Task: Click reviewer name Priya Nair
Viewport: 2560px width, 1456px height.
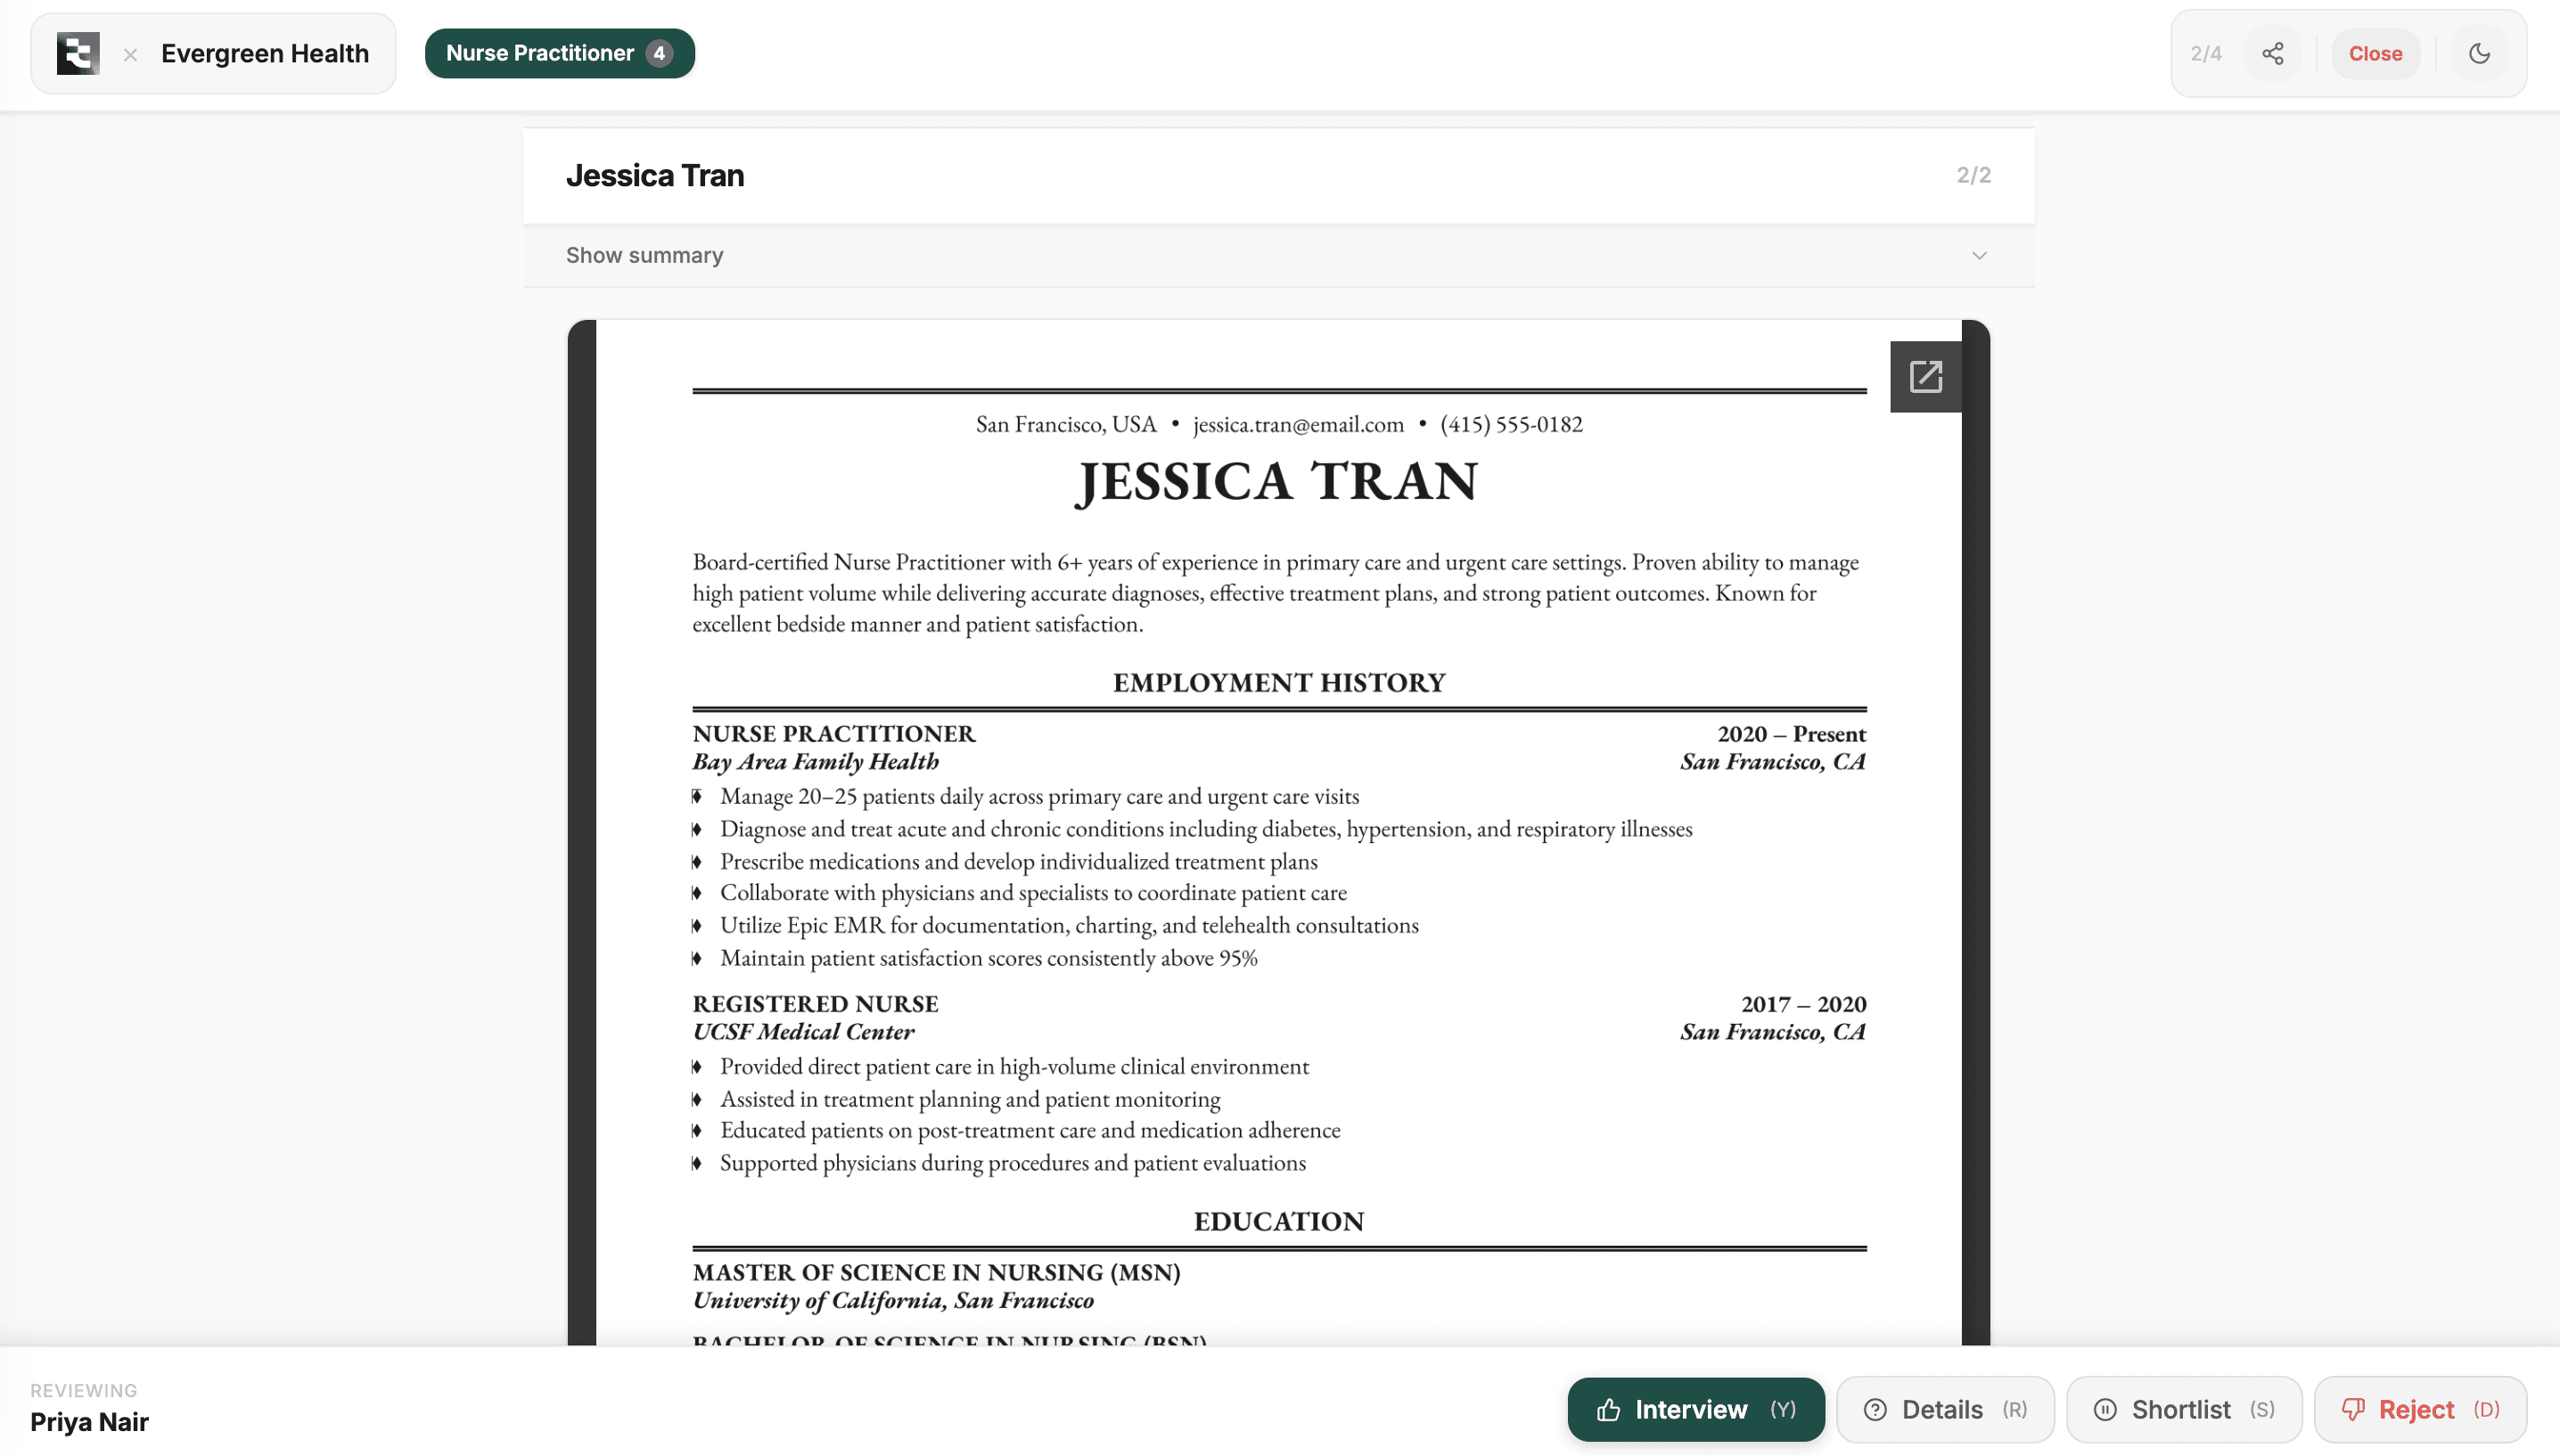Action: pos(89,1421)
